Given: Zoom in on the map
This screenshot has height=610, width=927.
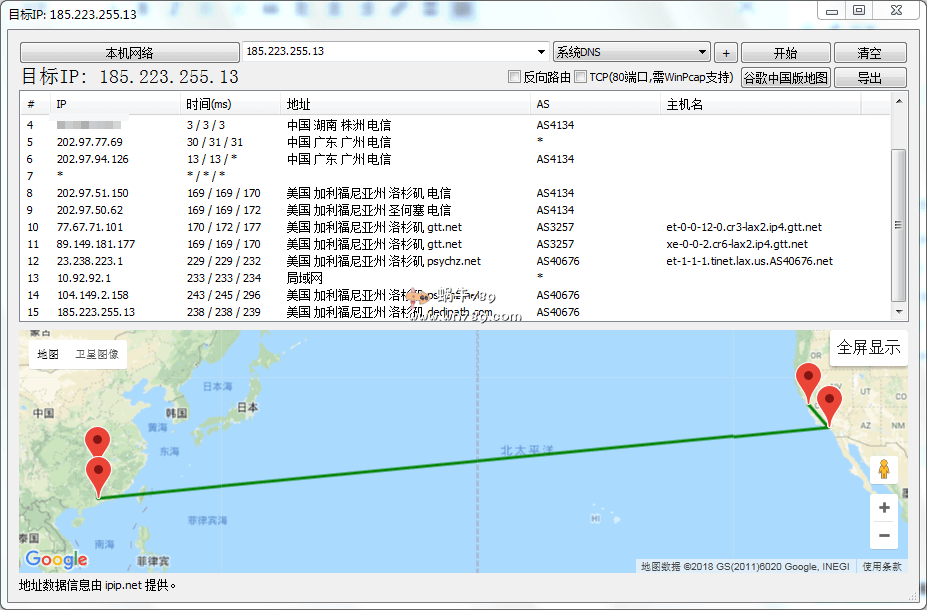Looking at the screenshot, I should click(884, 508).
